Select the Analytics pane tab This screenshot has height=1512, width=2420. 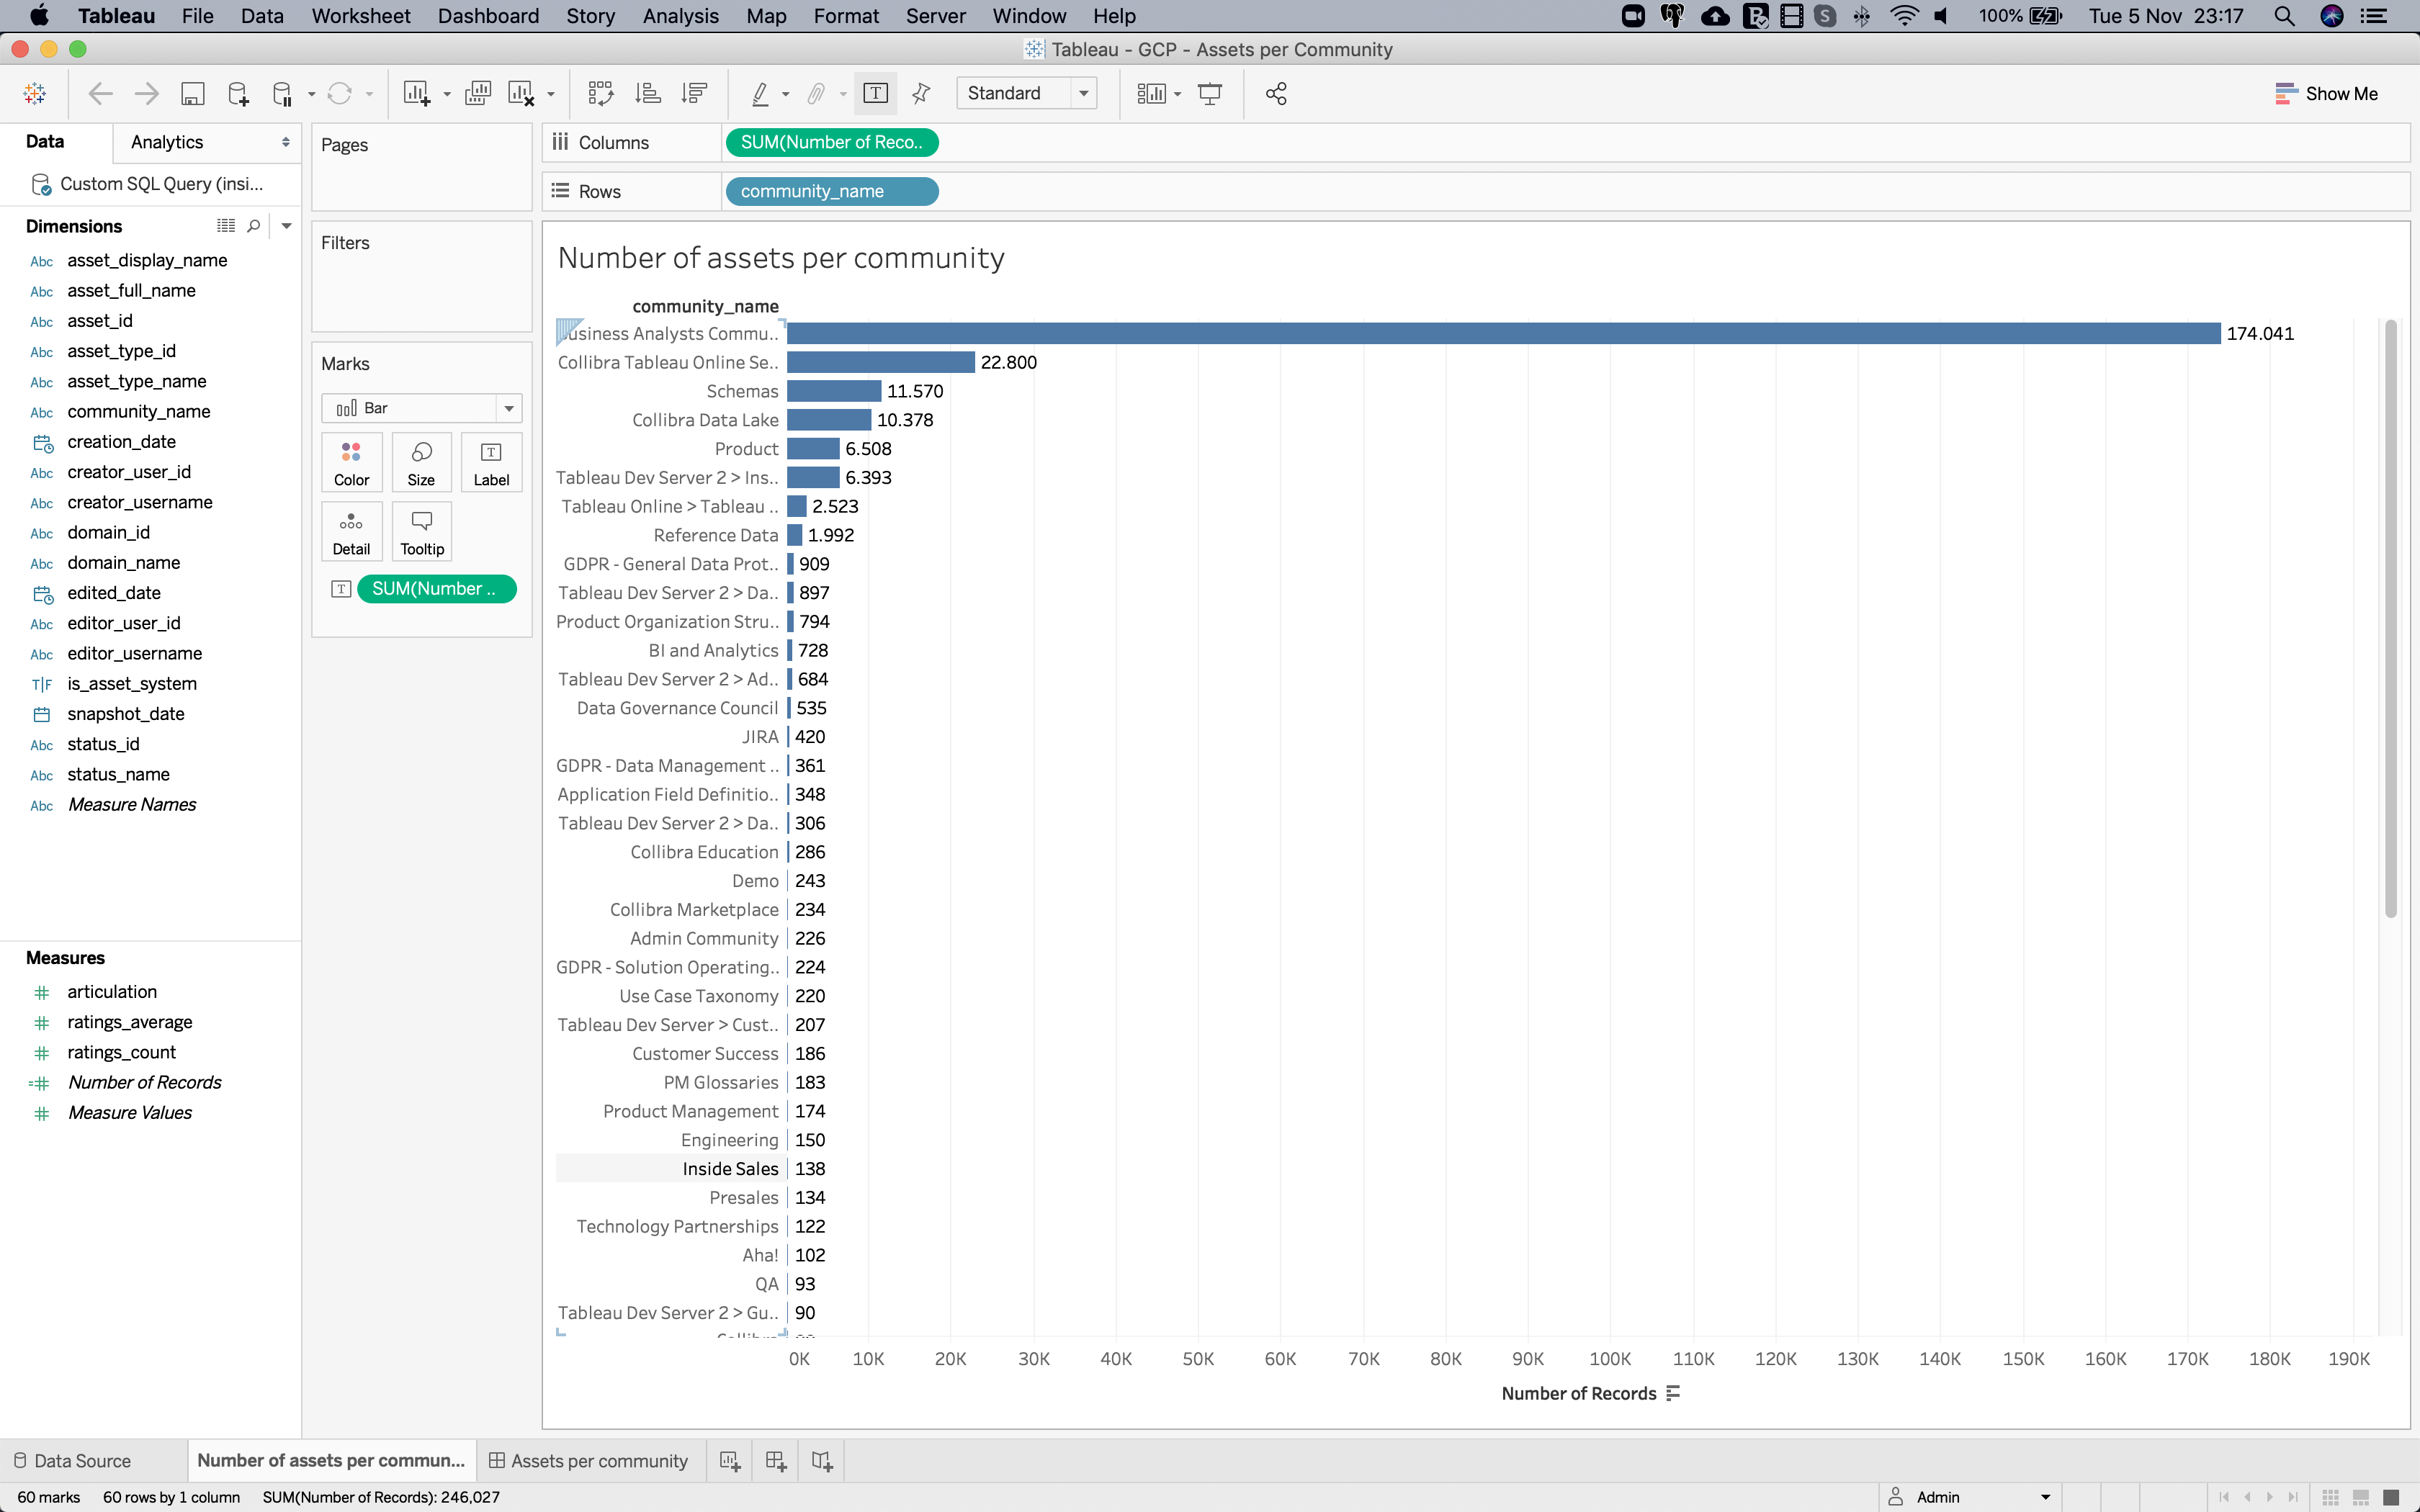click(167, 142)
